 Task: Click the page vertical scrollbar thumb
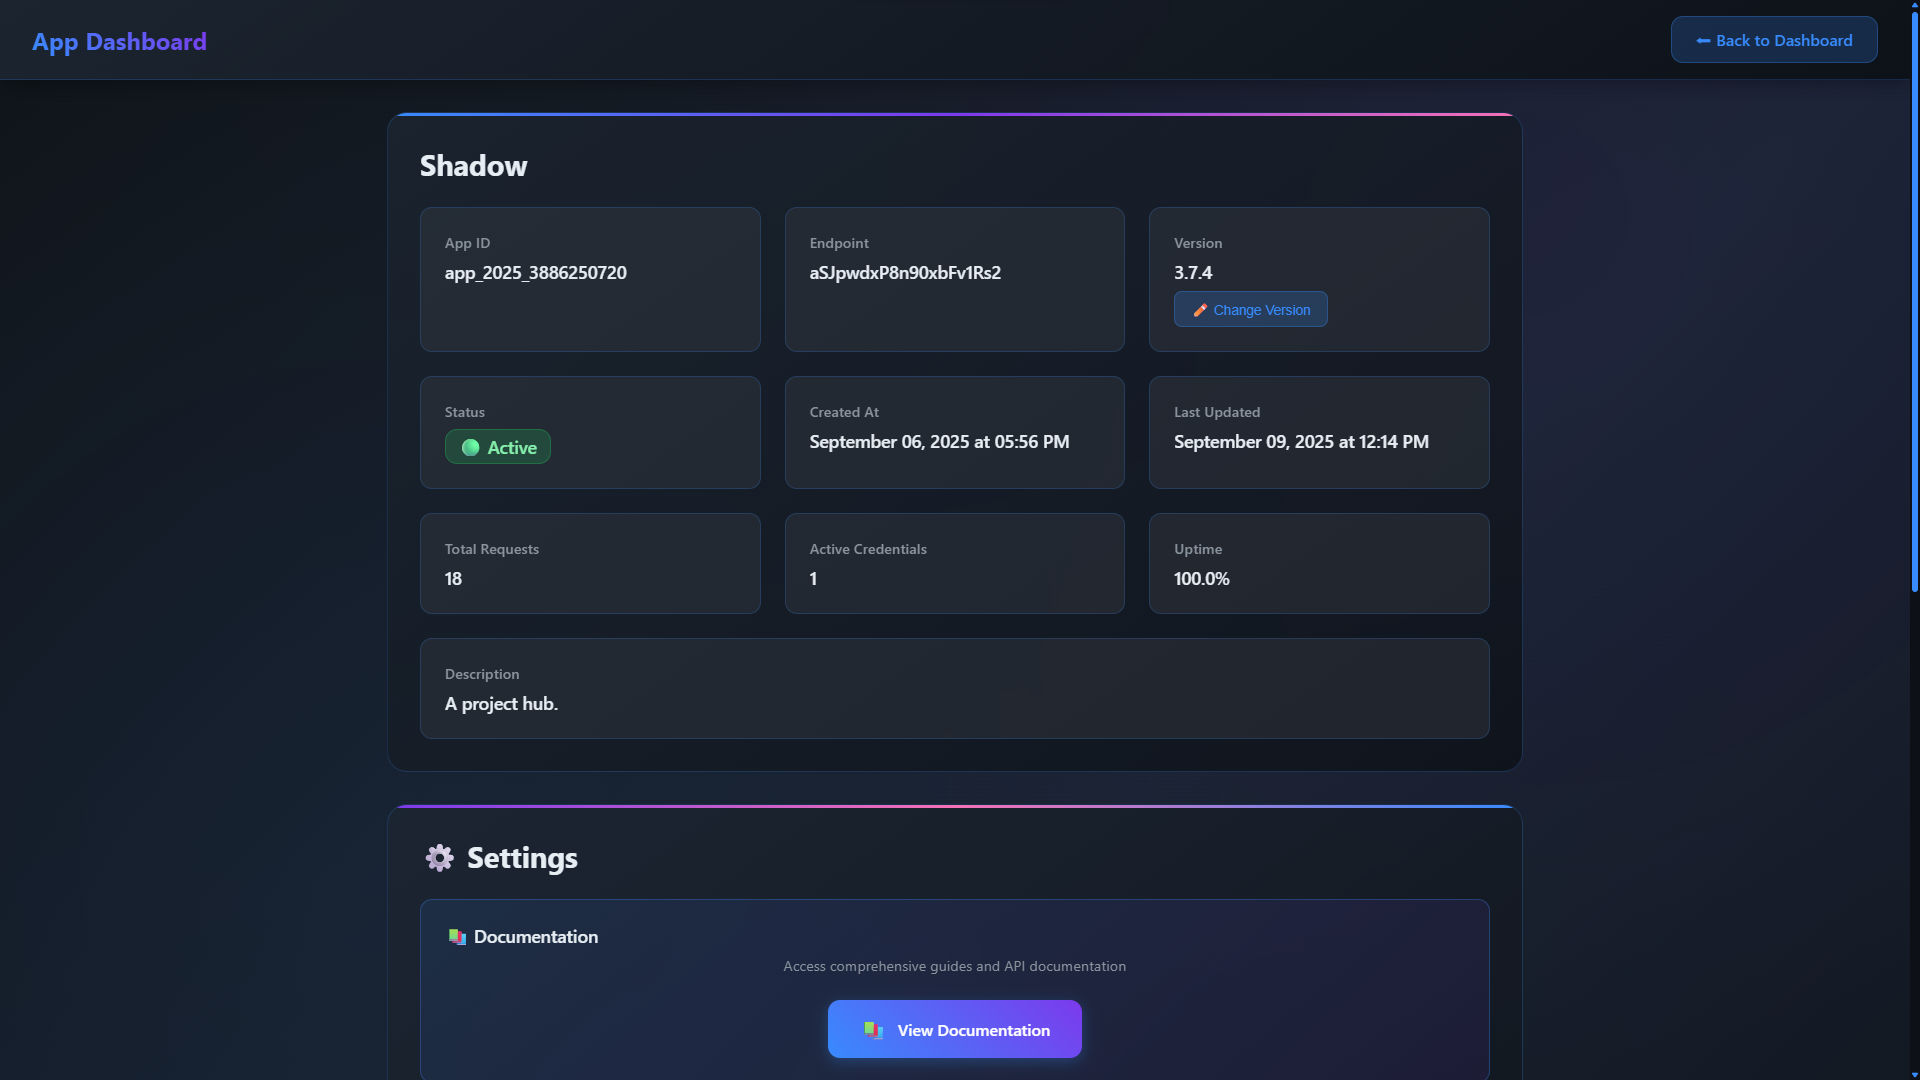(x=1914, y=300)
